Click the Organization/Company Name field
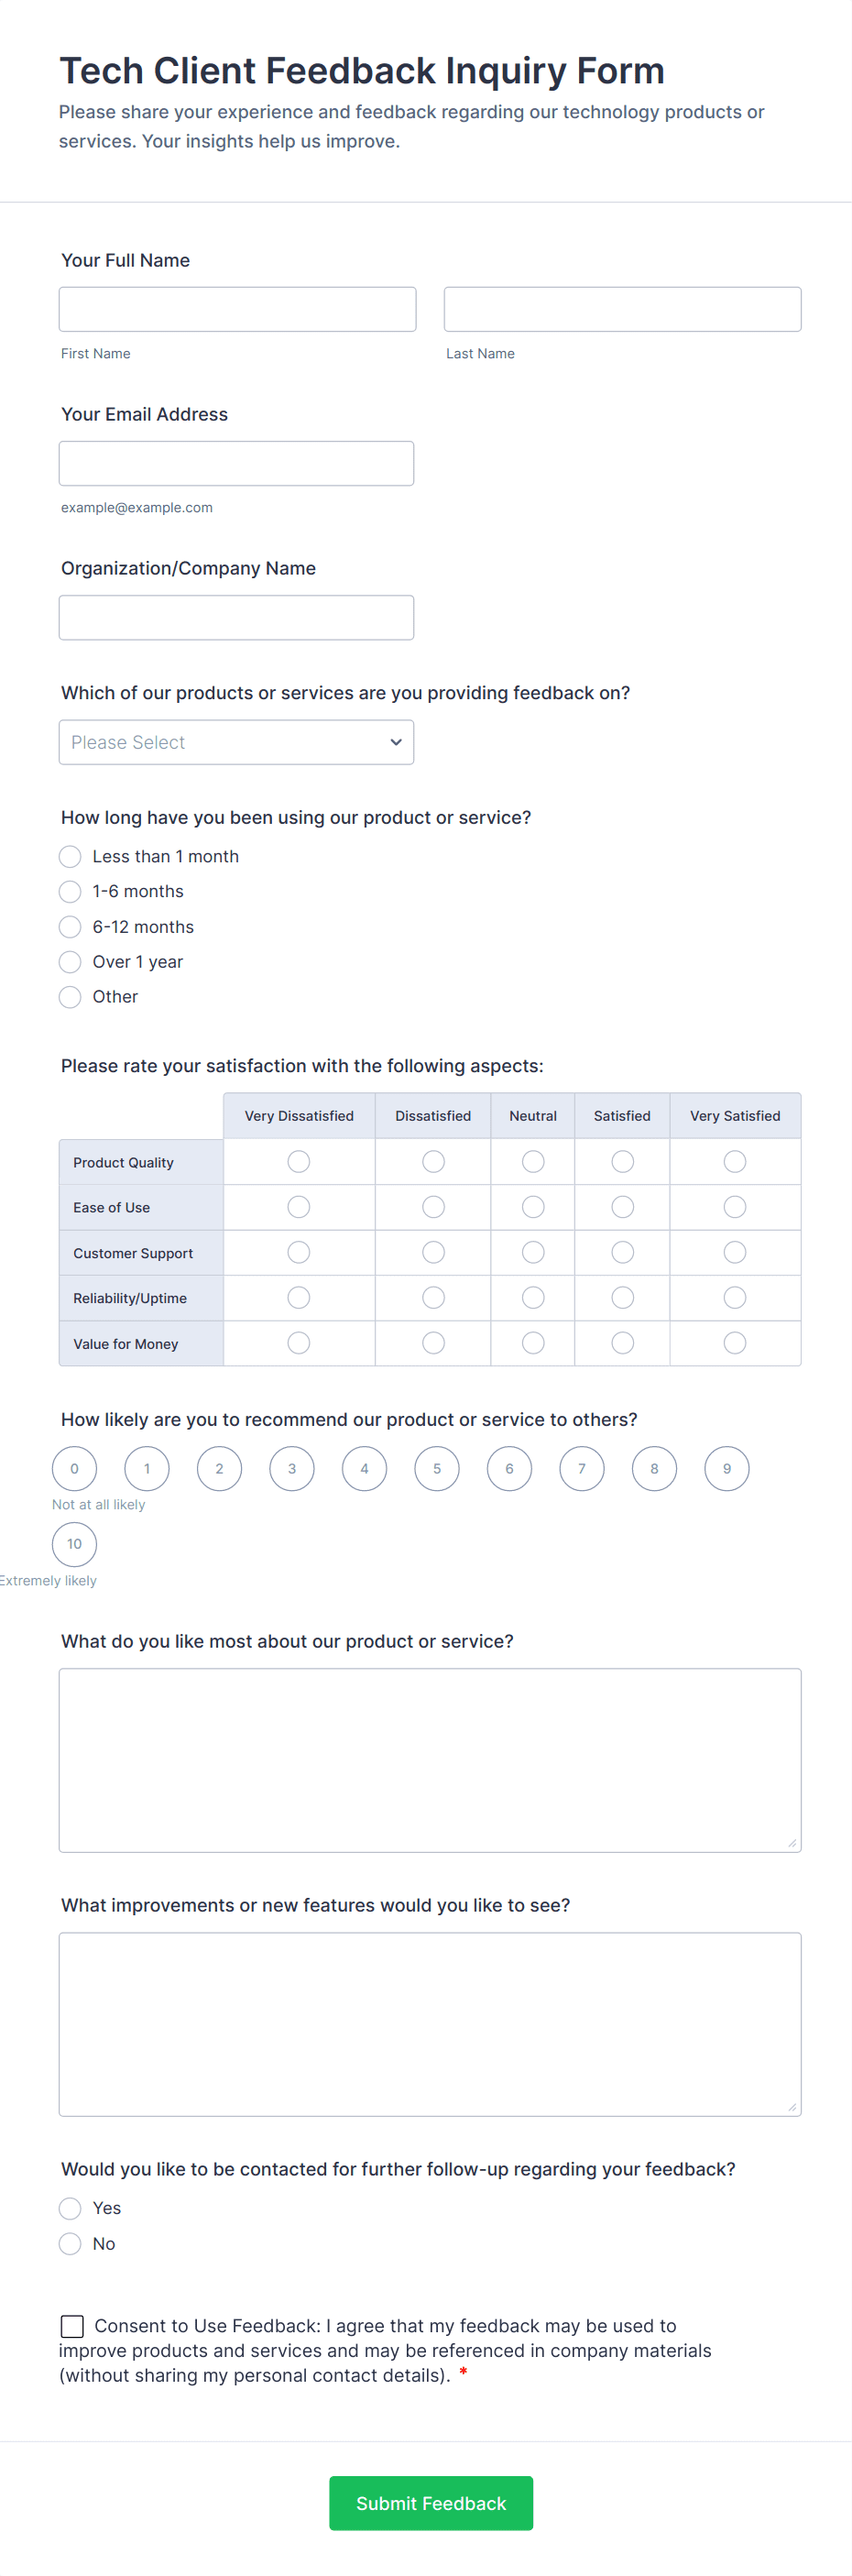The height and width of the screenshot is (2576, 852). click(x=236, y=617)
